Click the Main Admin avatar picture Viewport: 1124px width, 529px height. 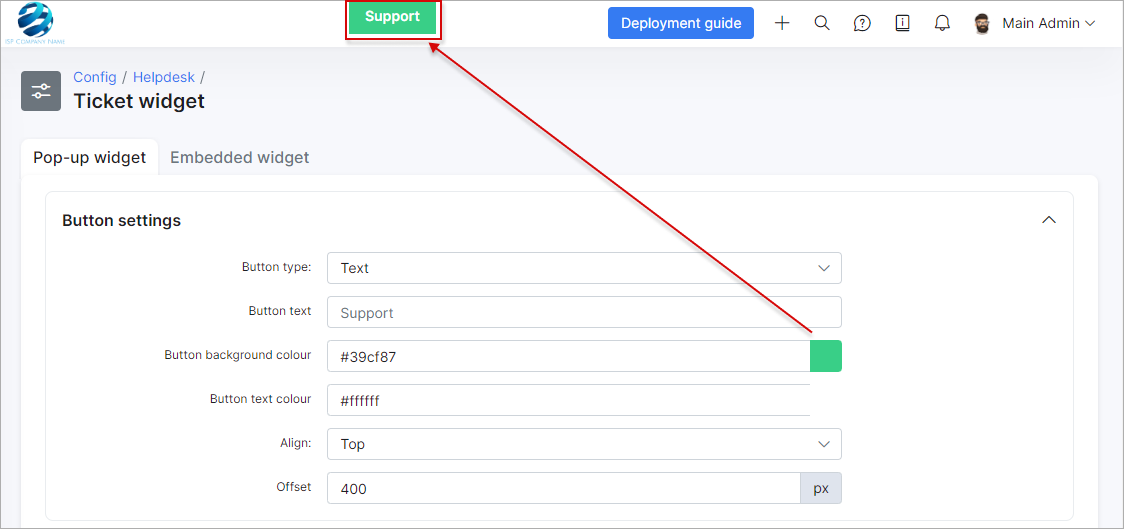982,23
